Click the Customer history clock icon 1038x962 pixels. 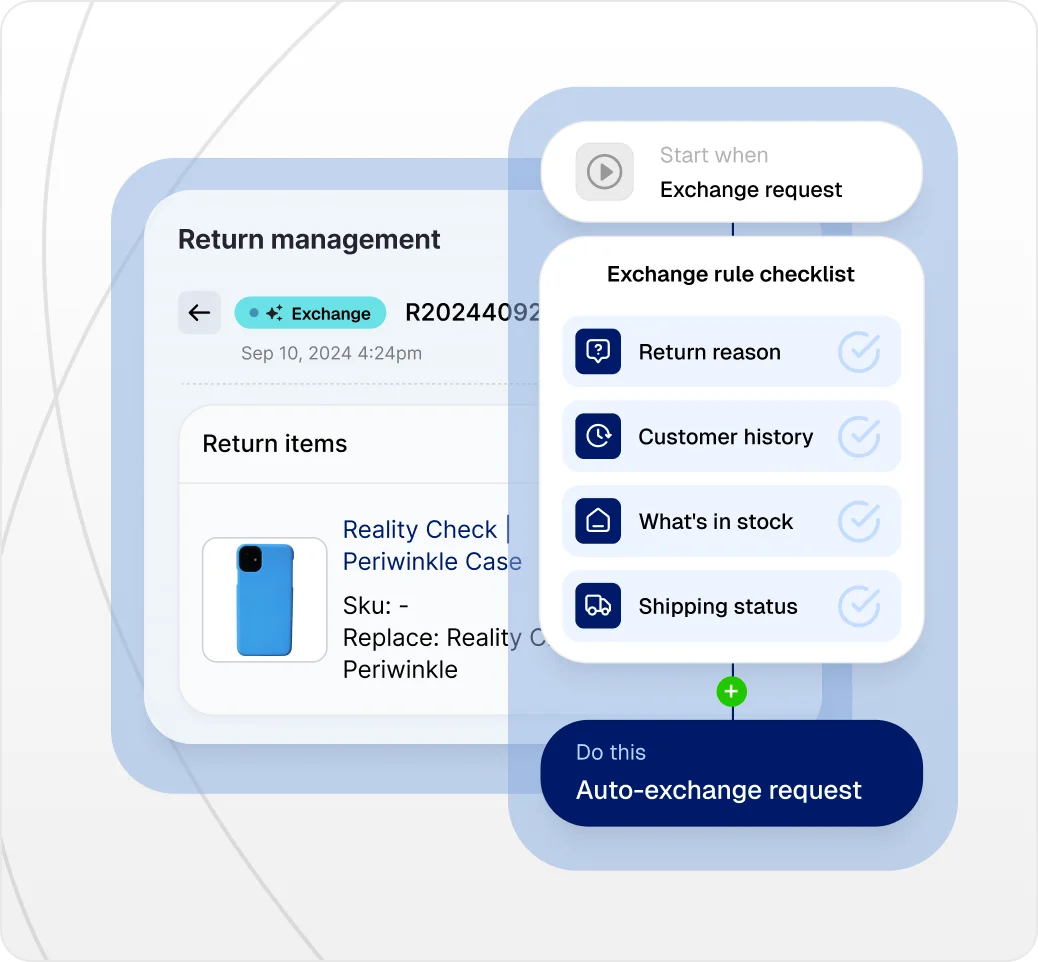(598, 436)
